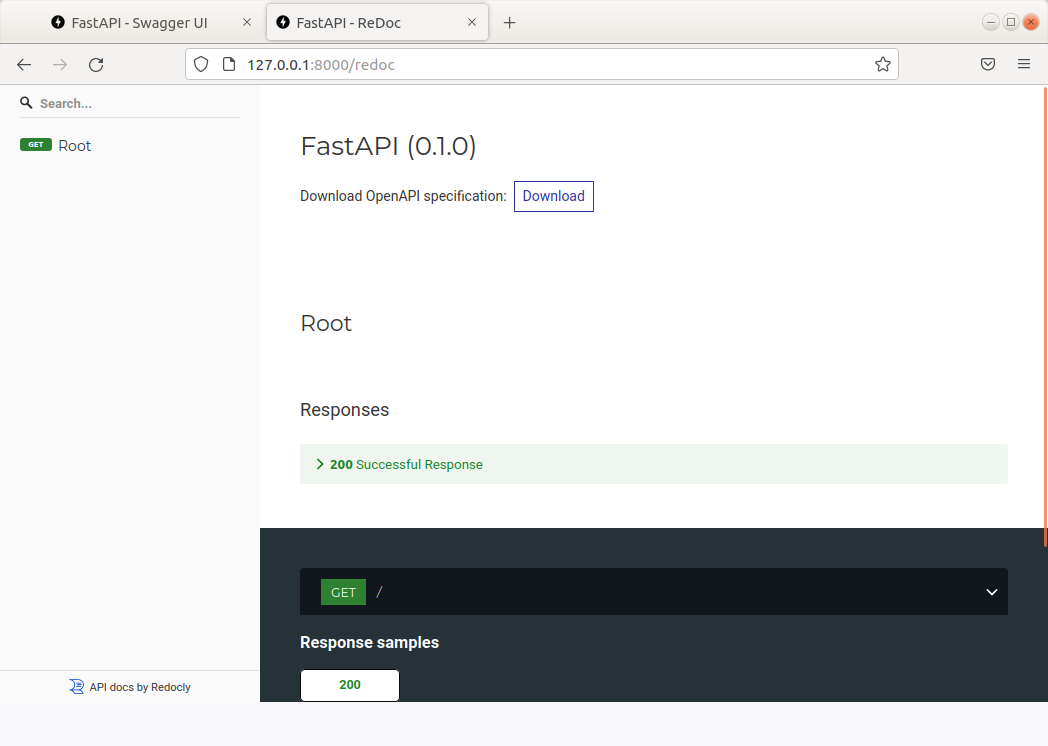The height and width of the screenshot is (746, 1048).
Task: Click the Firefox shield tracking protection icon
Action: tap(201, 63)
